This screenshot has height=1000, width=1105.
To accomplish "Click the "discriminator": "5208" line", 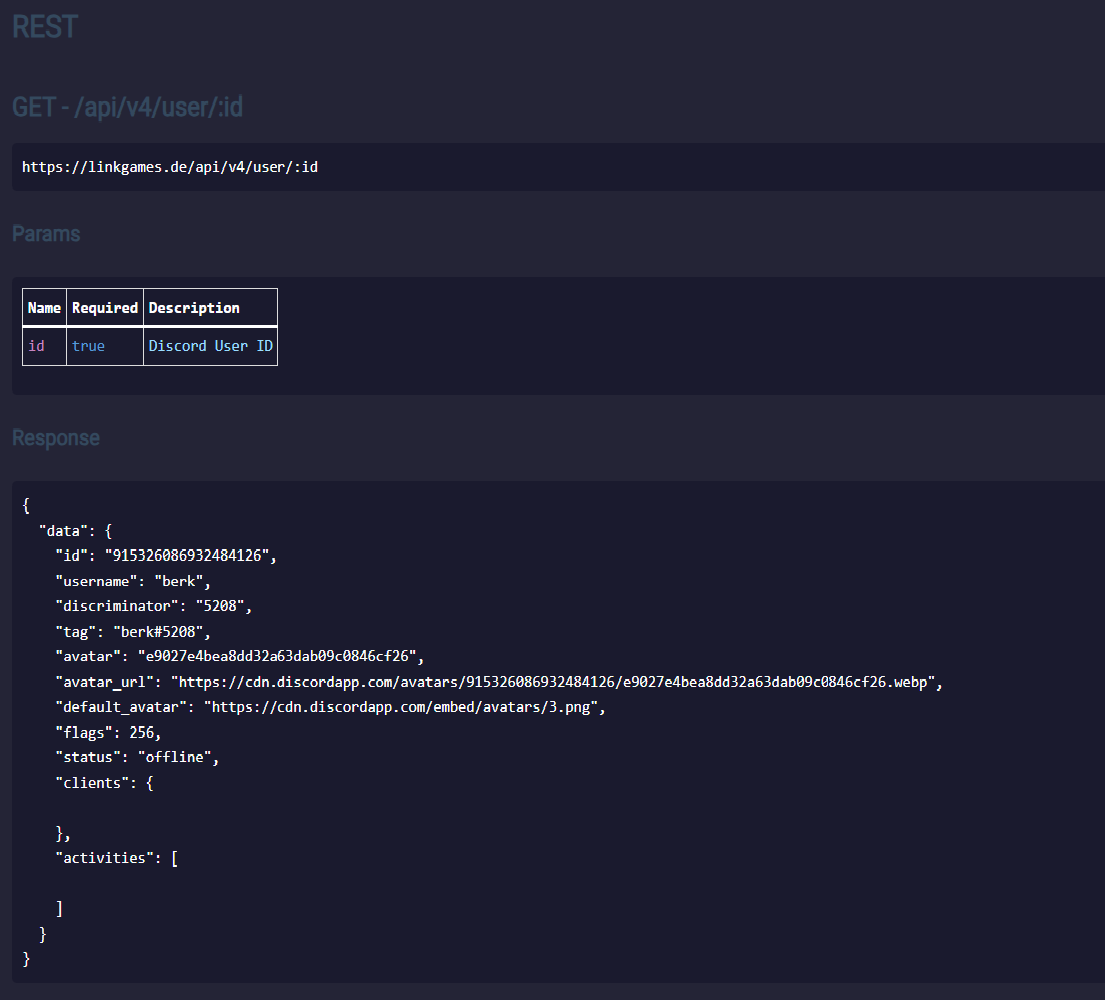I will tap(154, 606).
